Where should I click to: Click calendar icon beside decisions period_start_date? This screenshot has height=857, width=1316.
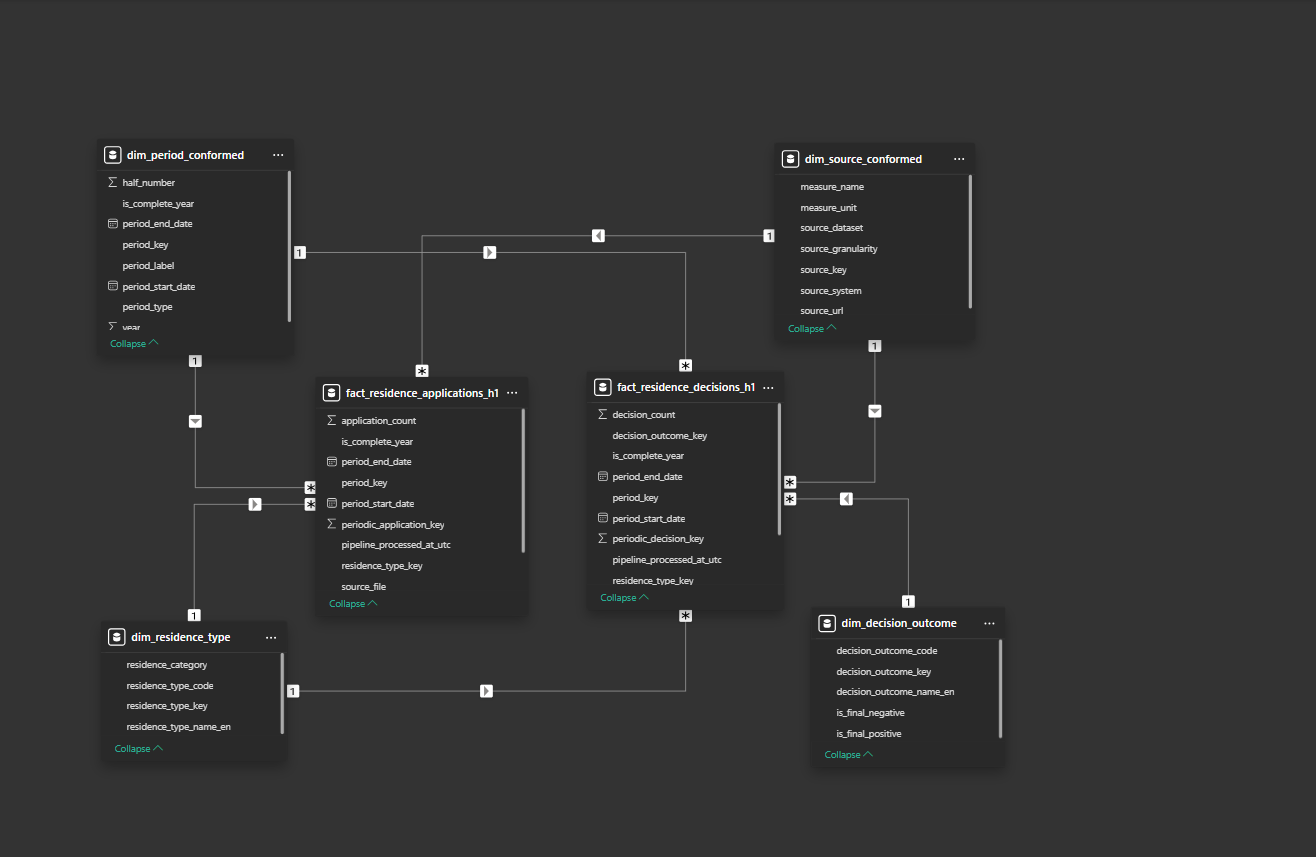pos(602,518)
